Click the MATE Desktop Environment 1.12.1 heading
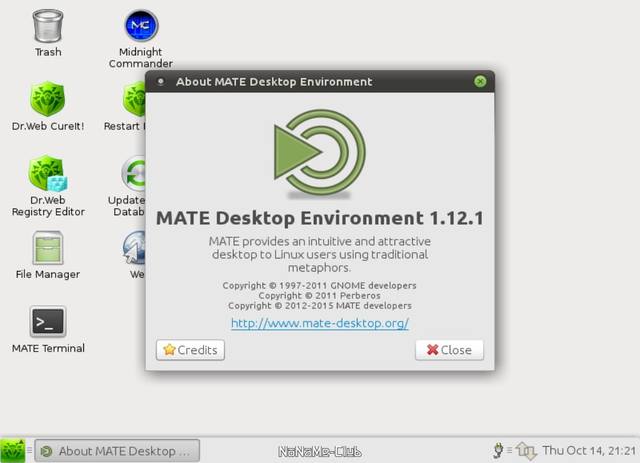The height and width of the screenshot is (463, 640). 320,218
